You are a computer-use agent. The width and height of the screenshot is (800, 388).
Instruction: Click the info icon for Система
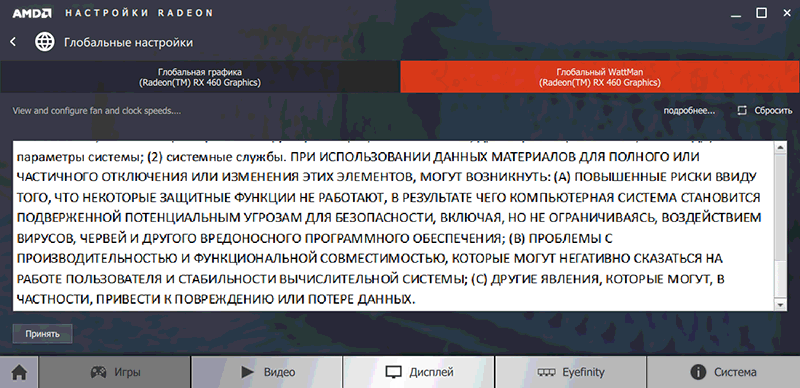click(698, 372)
